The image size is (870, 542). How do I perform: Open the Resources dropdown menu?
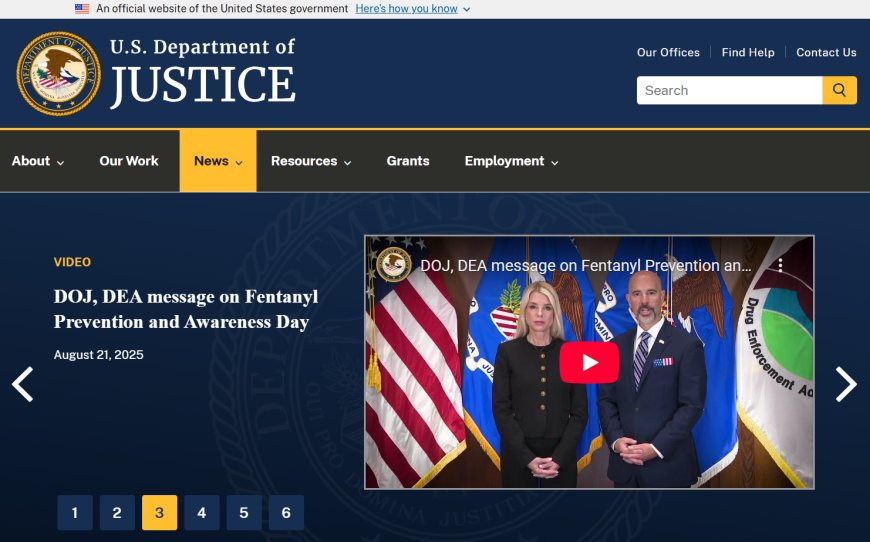pyautogui.click(x=311, y=161)
